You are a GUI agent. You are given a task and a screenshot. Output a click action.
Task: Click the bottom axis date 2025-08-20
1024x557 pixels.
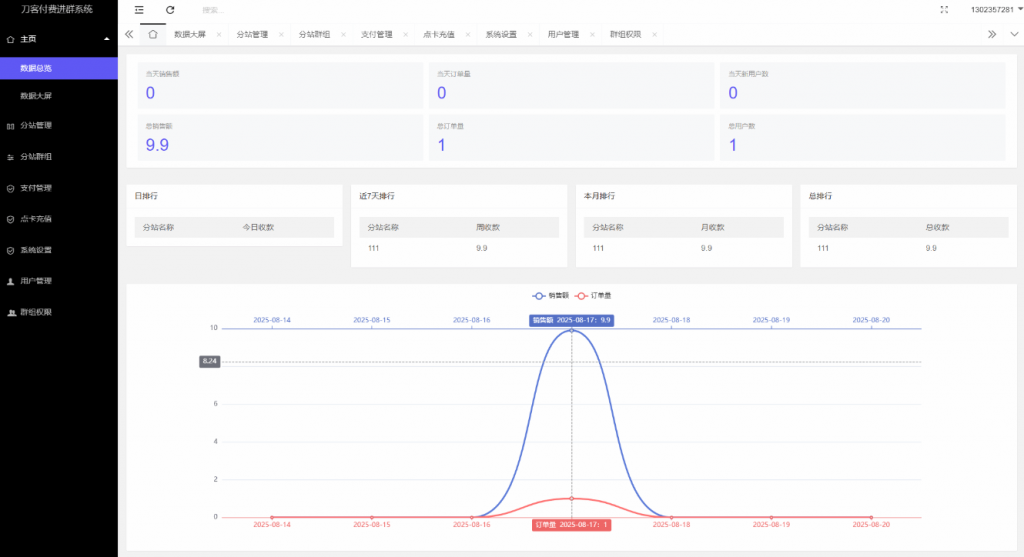(871, 524)
